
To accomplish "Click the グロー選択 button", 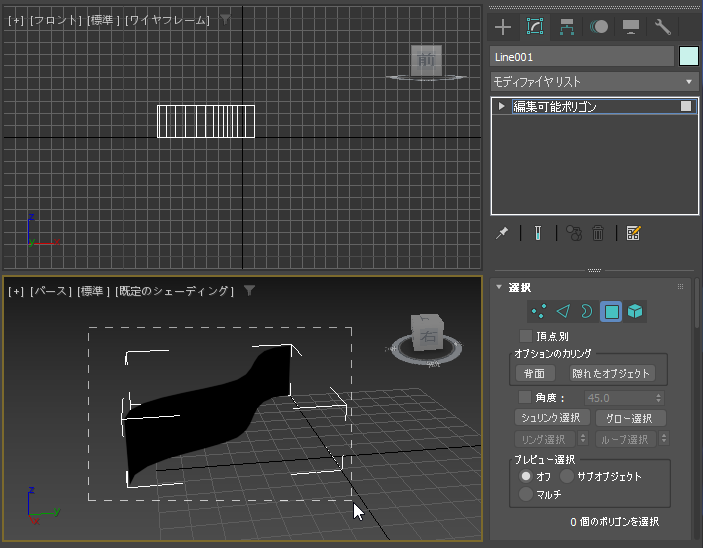I will (630, 418).
